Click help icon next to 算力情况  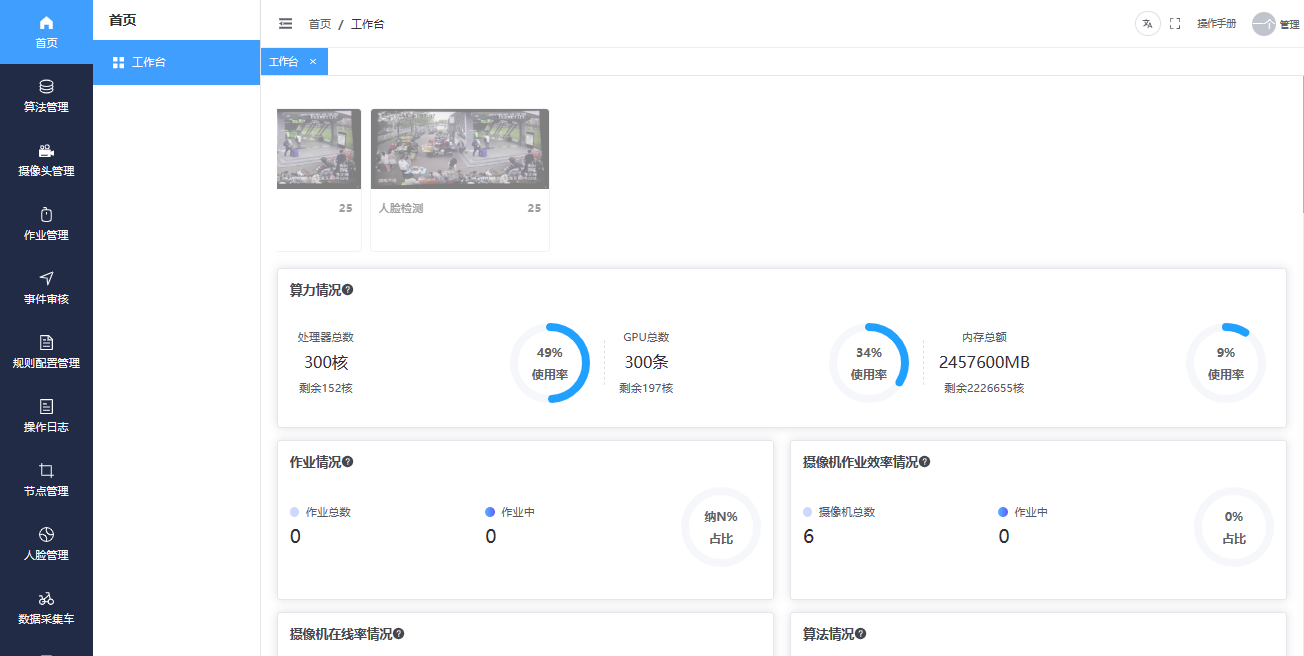[348, 290]
